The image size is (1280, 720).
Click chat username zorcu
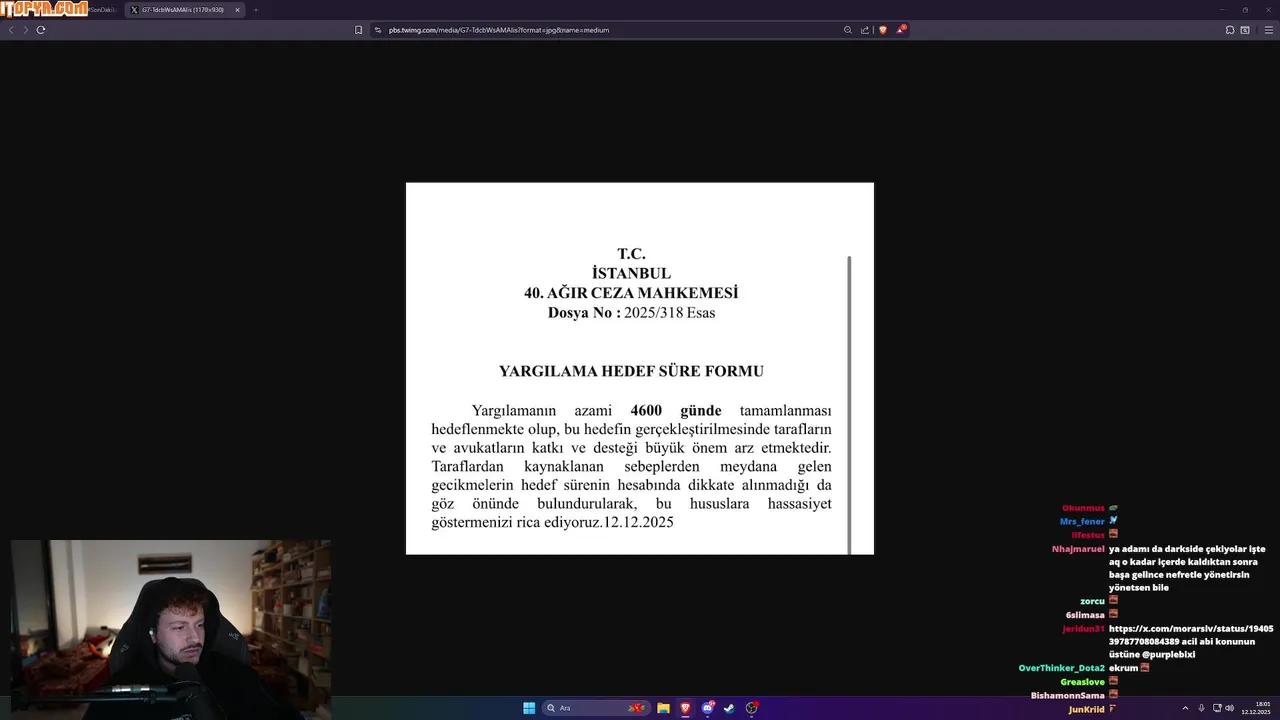pos(1092,601)
